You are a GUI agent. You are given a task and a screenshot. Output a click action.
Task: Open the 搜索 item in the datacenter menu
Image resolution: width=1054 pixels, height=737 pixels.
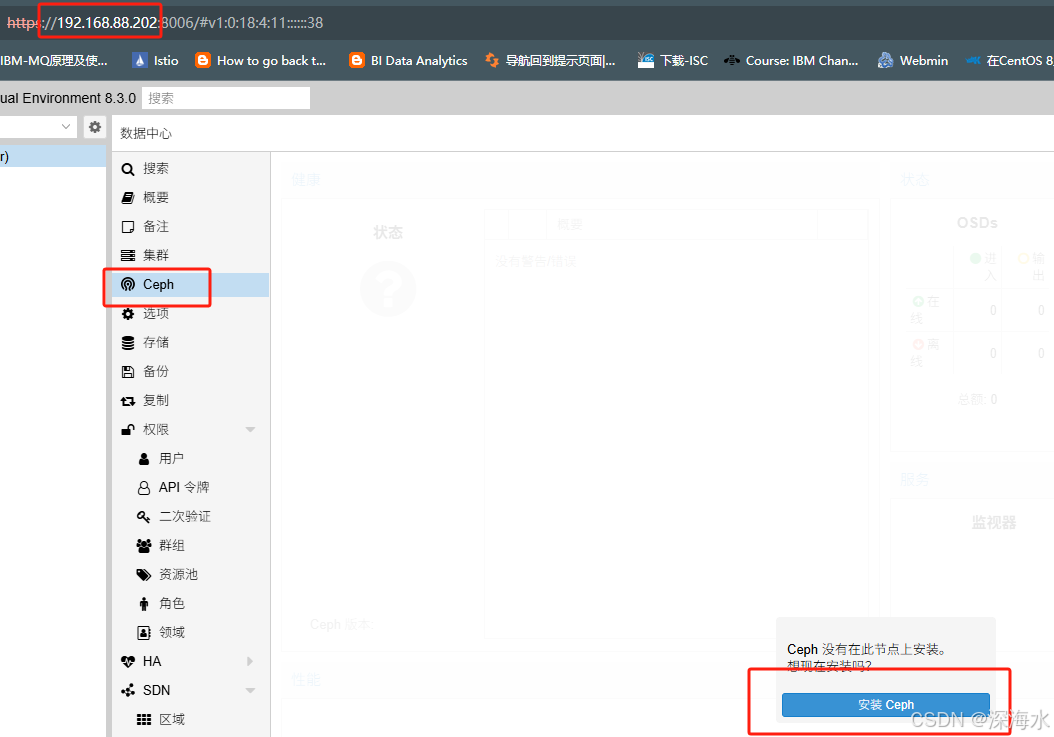191,169
